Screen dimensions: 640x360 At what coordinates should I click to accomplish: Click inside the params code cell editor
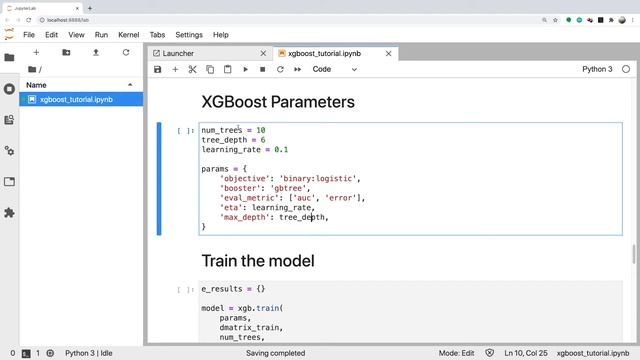coord(411,179)
